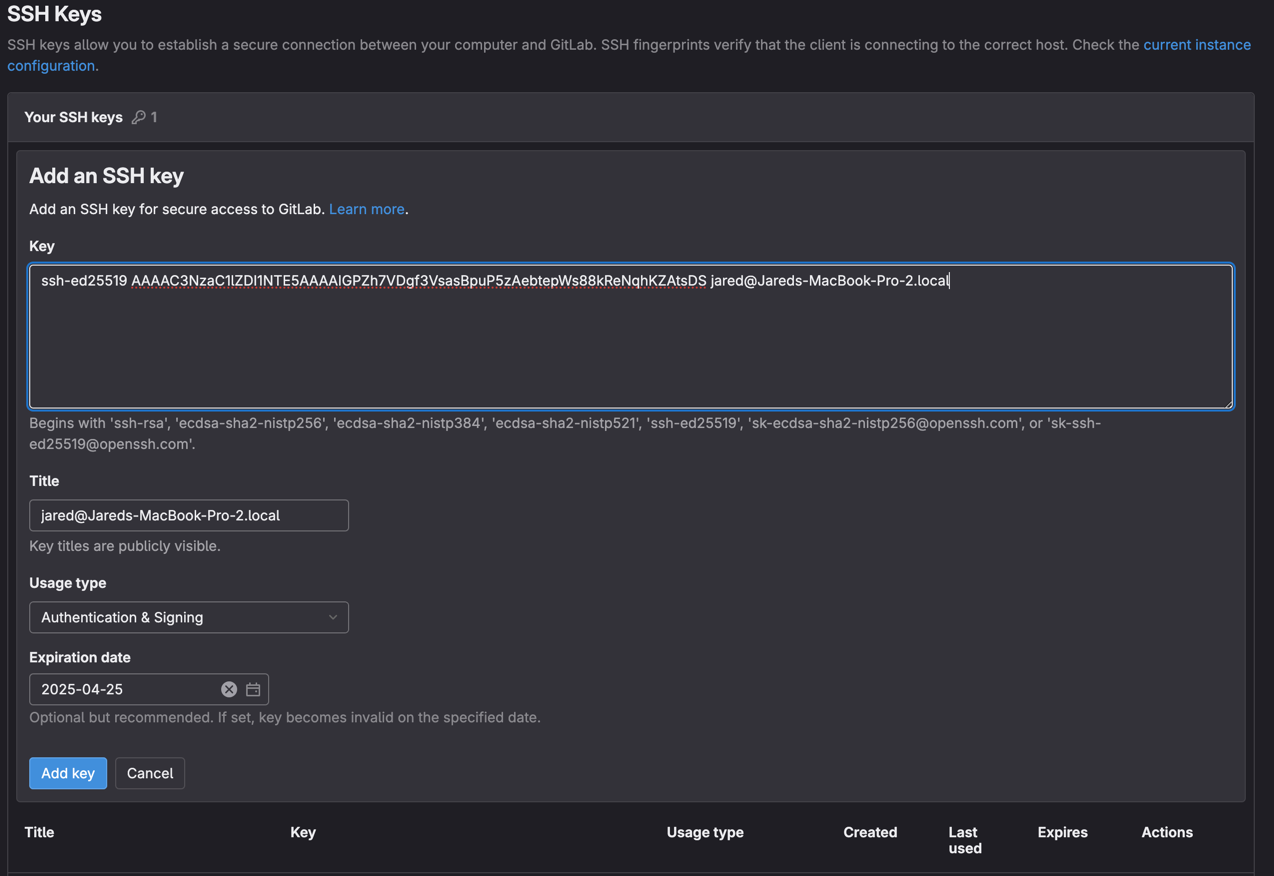Screen dimensions: 1274x876
Task: Click into the Title input field
Action: [189, 515]
